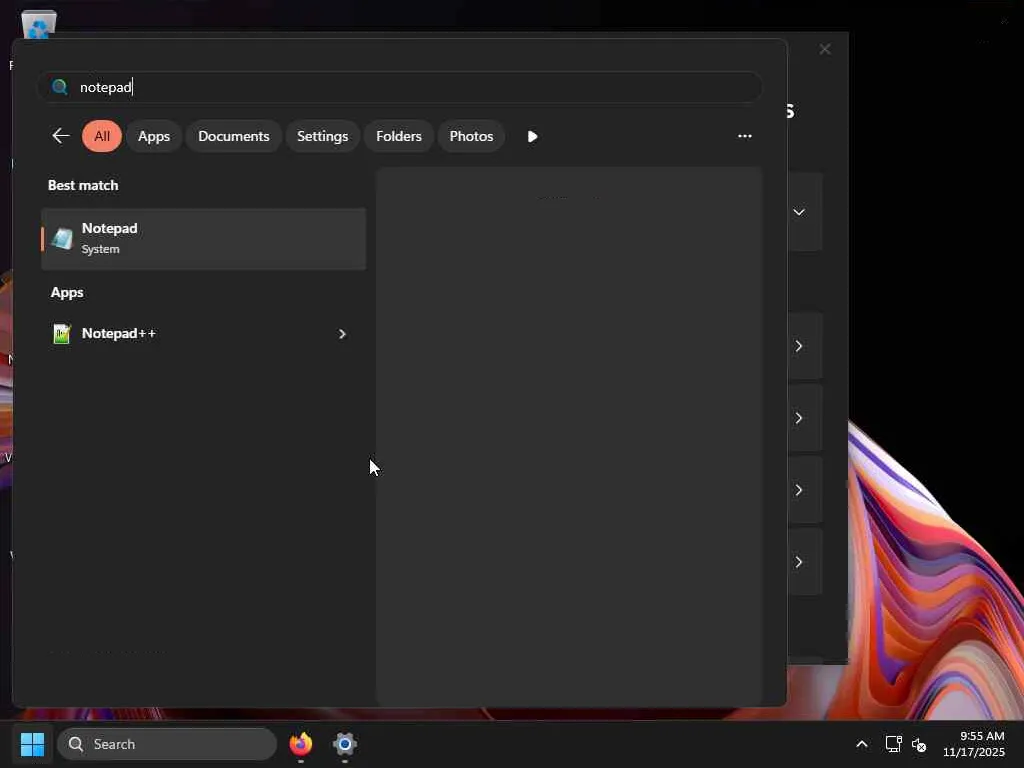Screen dimensions: 1024x768
Task: Switch to the Folders filter tab
Action: point(399,136)
